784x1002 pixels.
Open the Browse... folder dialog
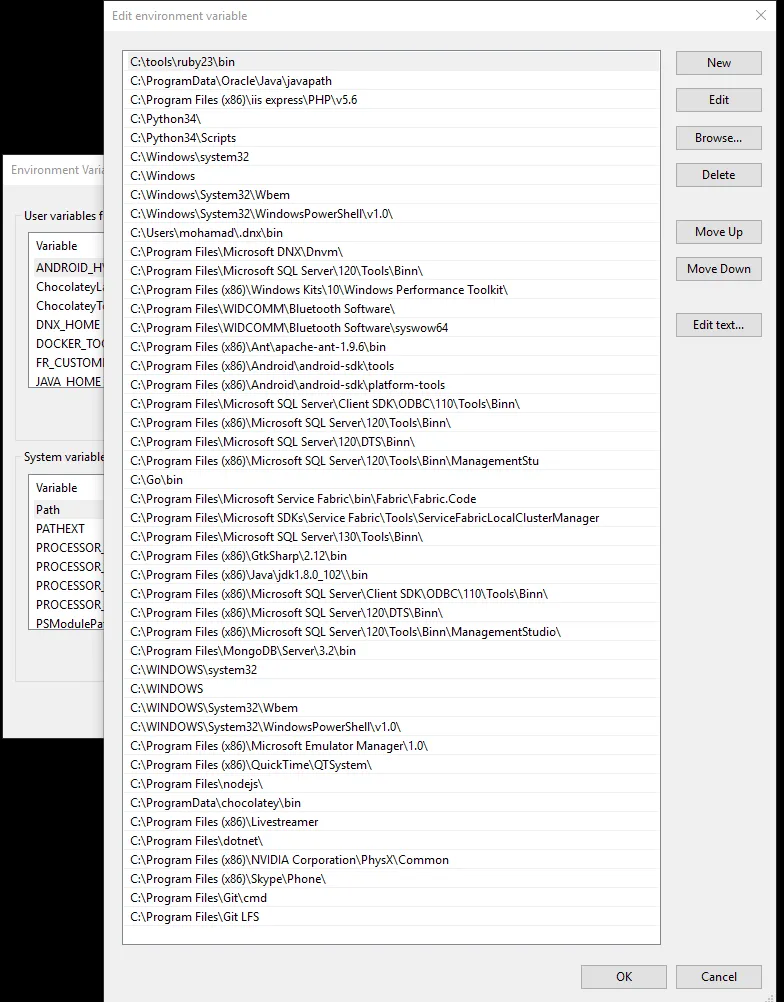click(x=718, y=137)
